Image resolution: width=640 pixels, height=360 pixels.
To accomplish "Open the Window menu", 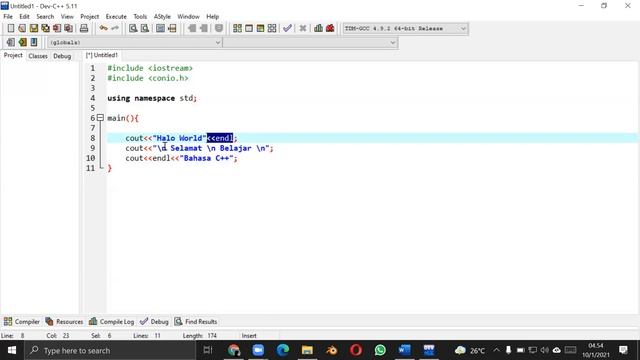I will click(189, 17).
